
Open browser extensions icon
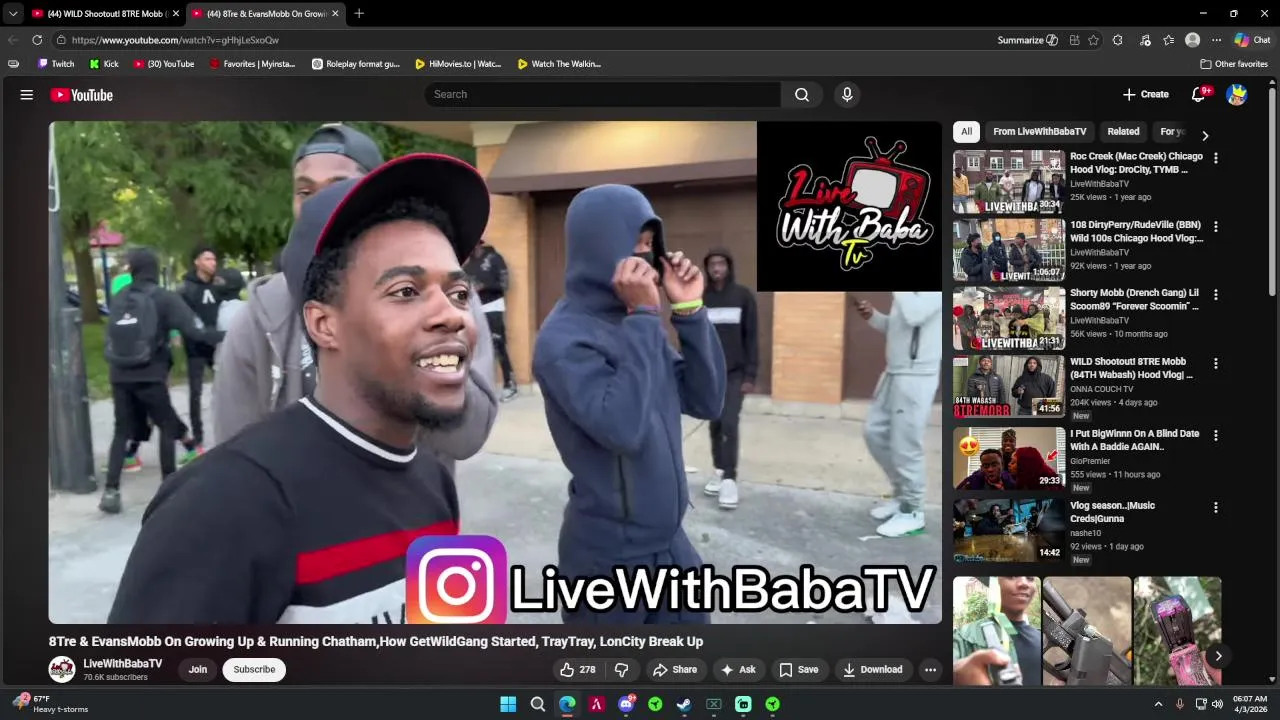[x=1118, y=40]
